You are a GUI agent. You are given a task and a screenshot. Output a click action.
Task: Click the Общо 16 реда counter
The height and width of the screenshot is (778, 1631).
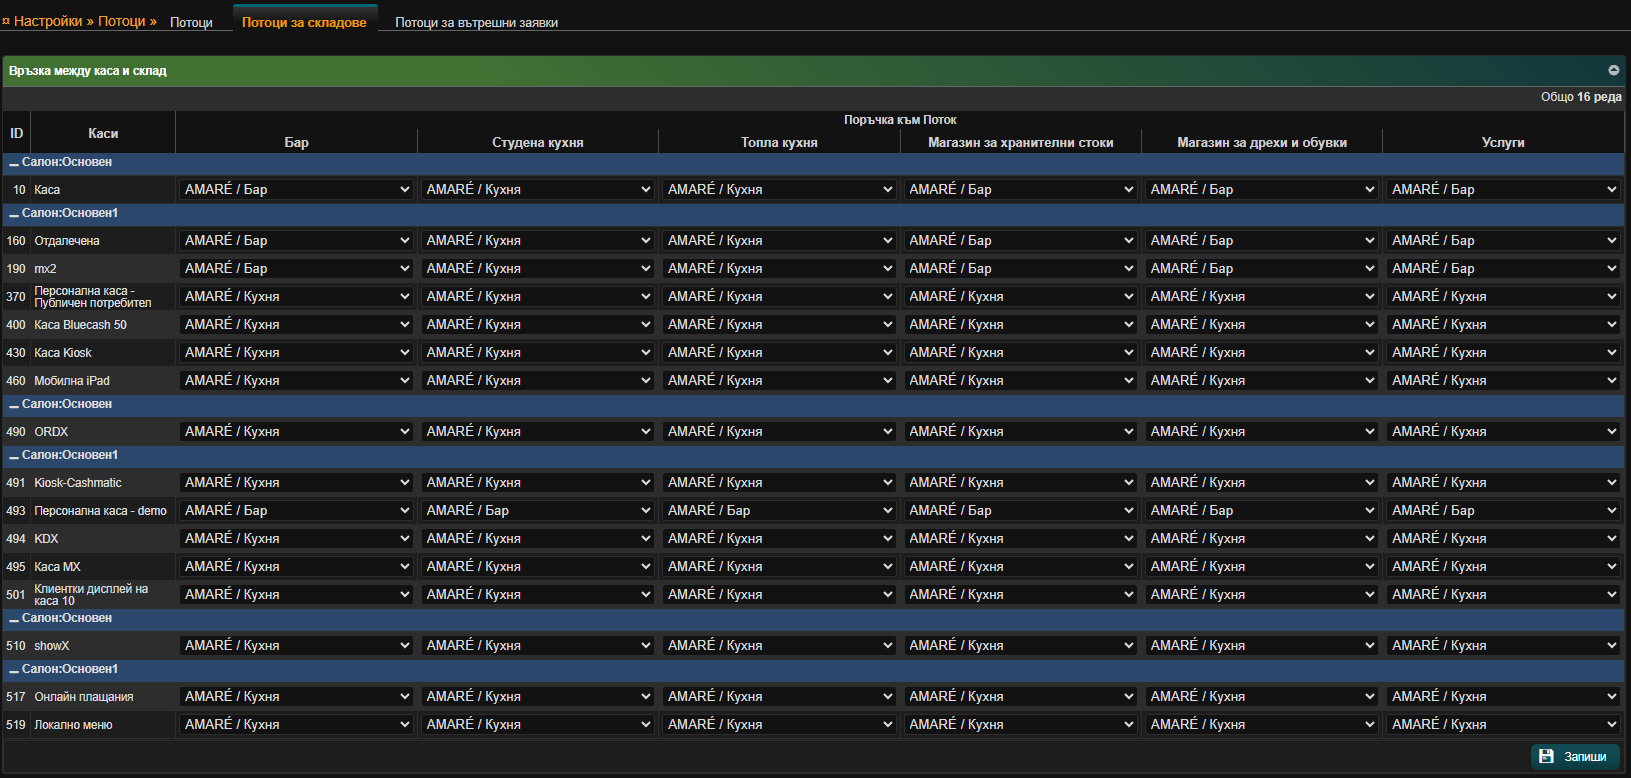pos(1581,97)
